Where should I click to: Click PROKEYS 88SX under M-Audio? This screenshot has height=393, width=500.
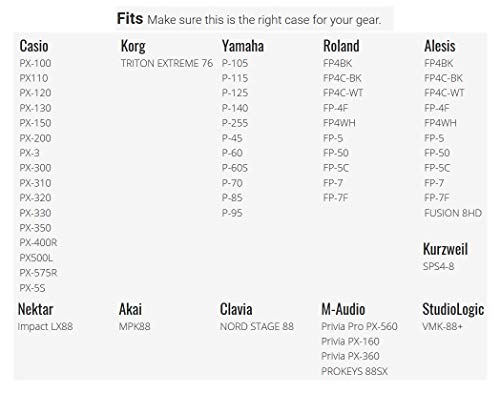(x=355, y=371)
